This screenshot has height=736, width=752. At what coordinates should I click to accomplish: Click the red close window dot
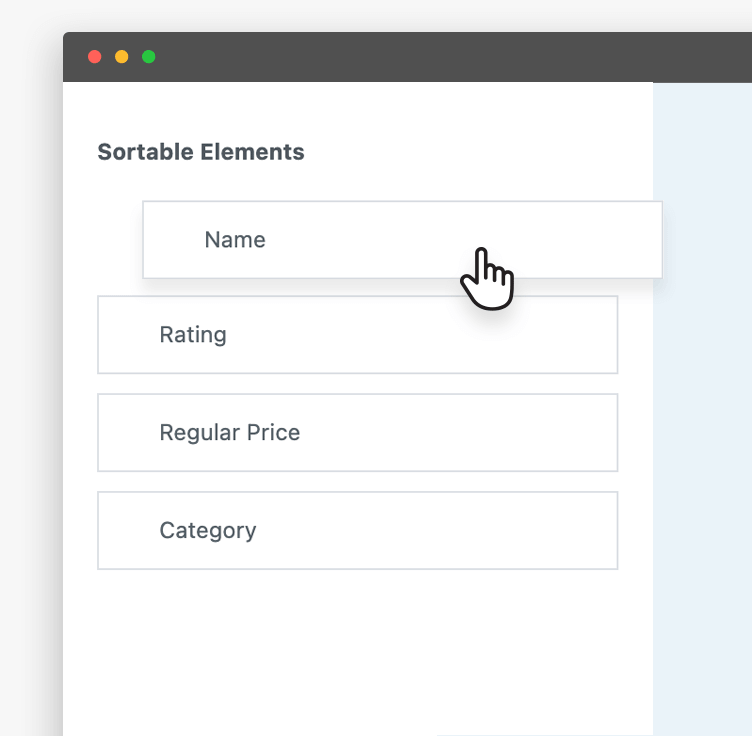95,57
